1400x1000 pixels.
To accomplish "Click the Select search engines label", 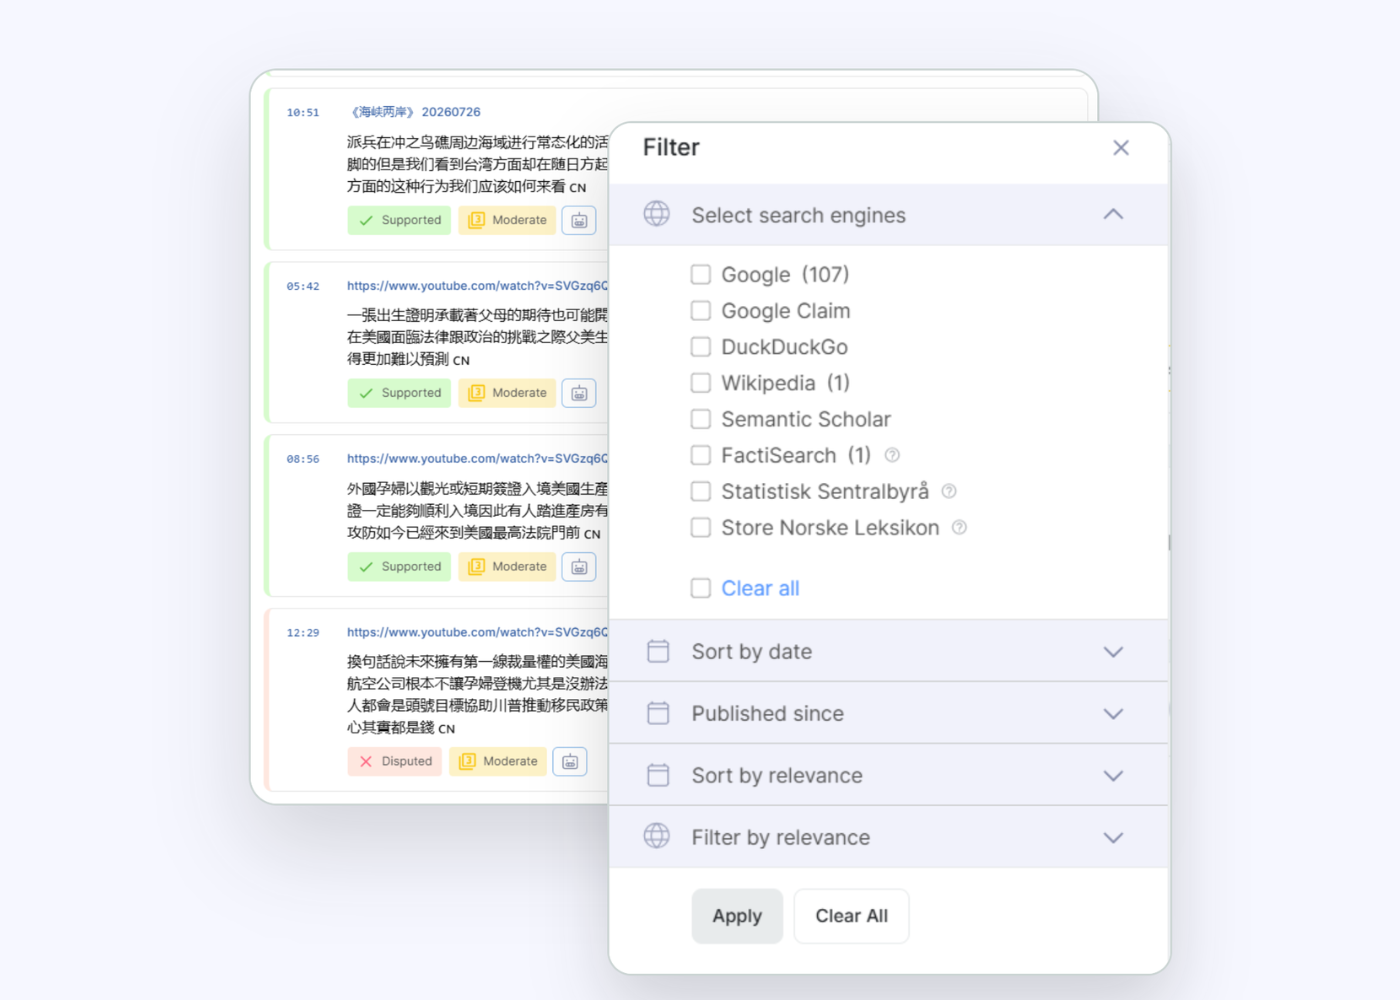I will click(x=798, y=215).
